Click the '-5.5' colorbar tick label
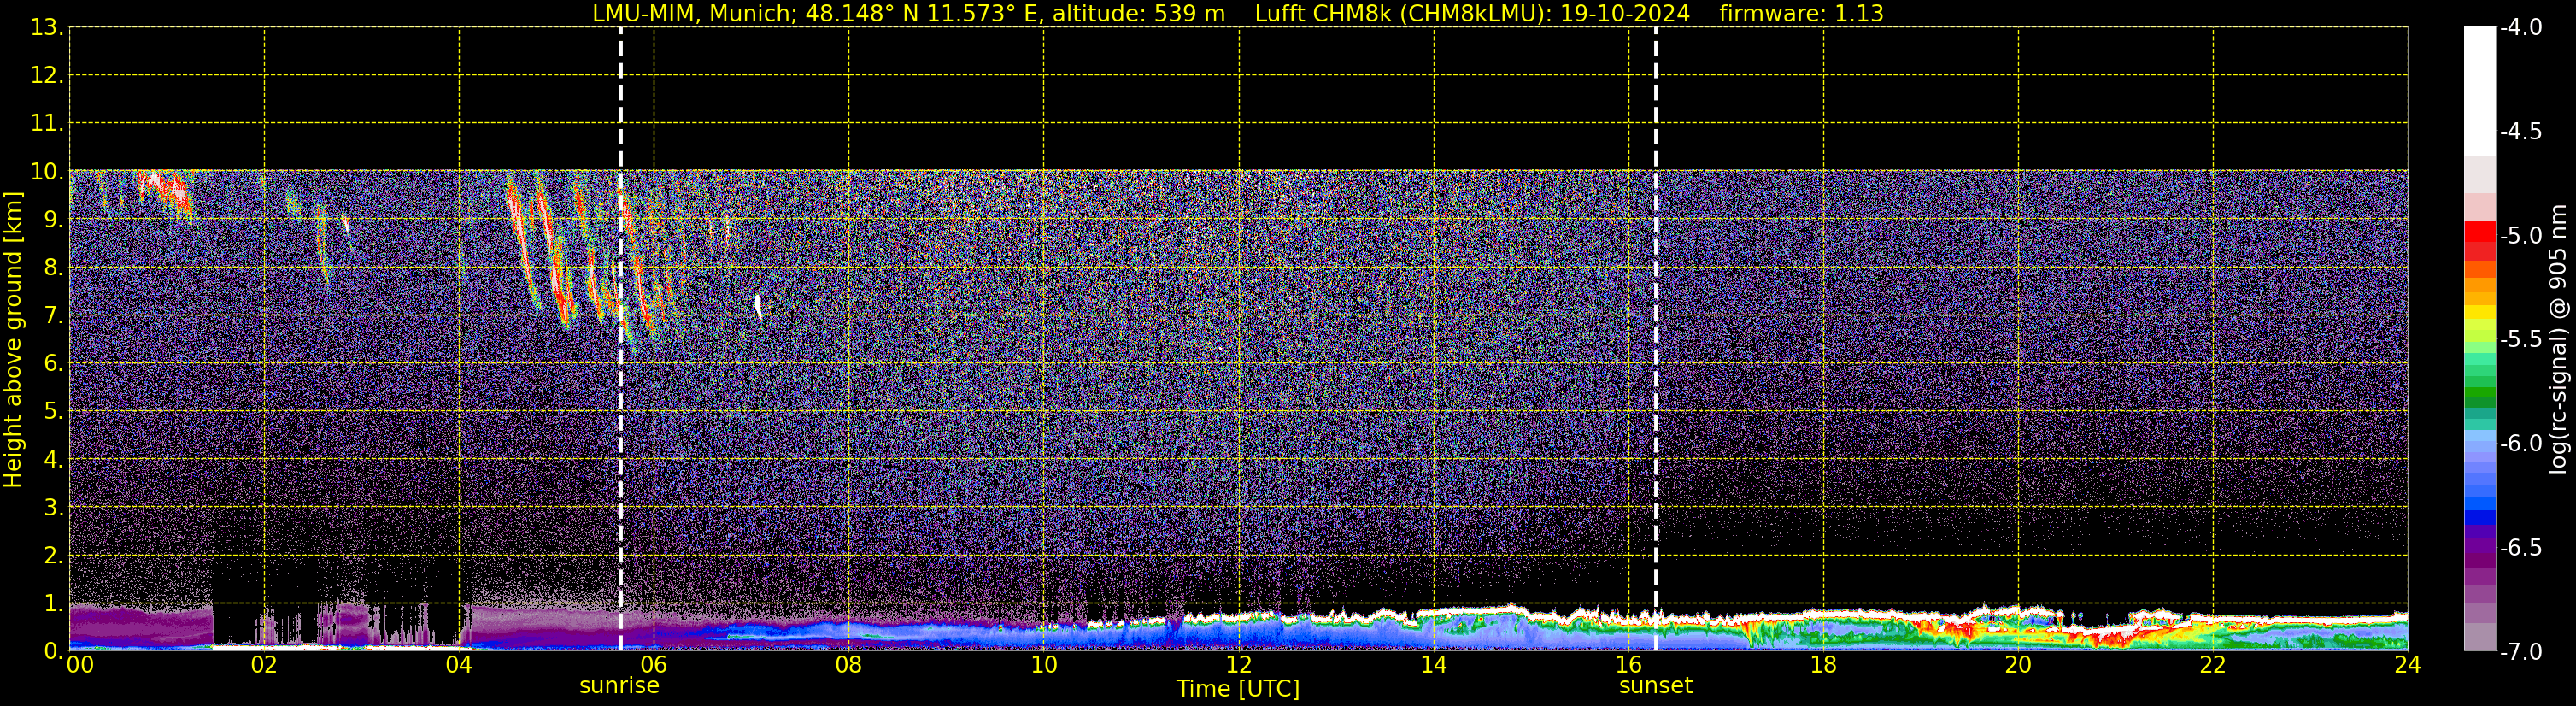Screen dimensions: 2576x706 (2520, 340)
